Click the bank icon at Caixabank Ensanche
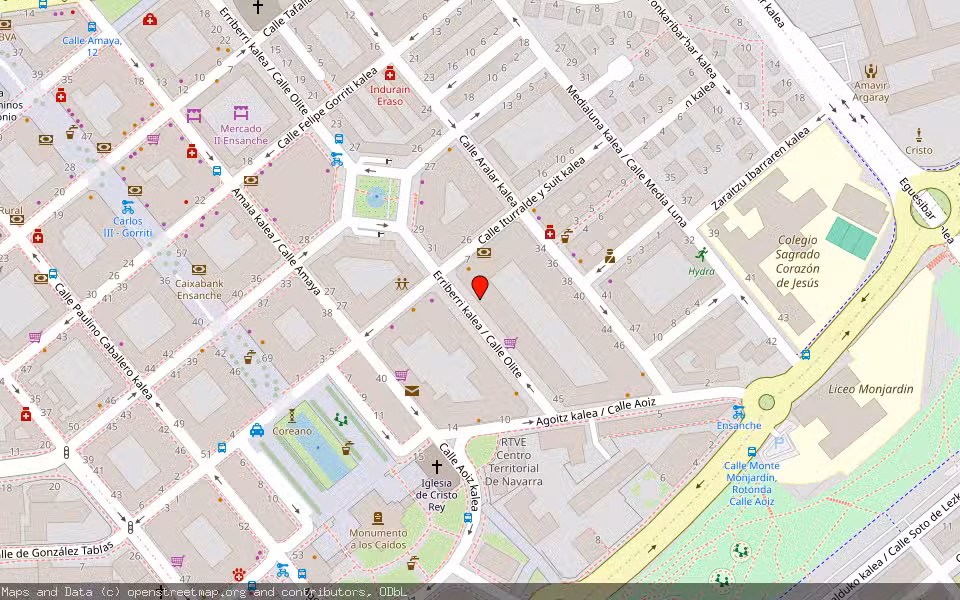Viewport: 960px width, 600px height. point(199,269)
